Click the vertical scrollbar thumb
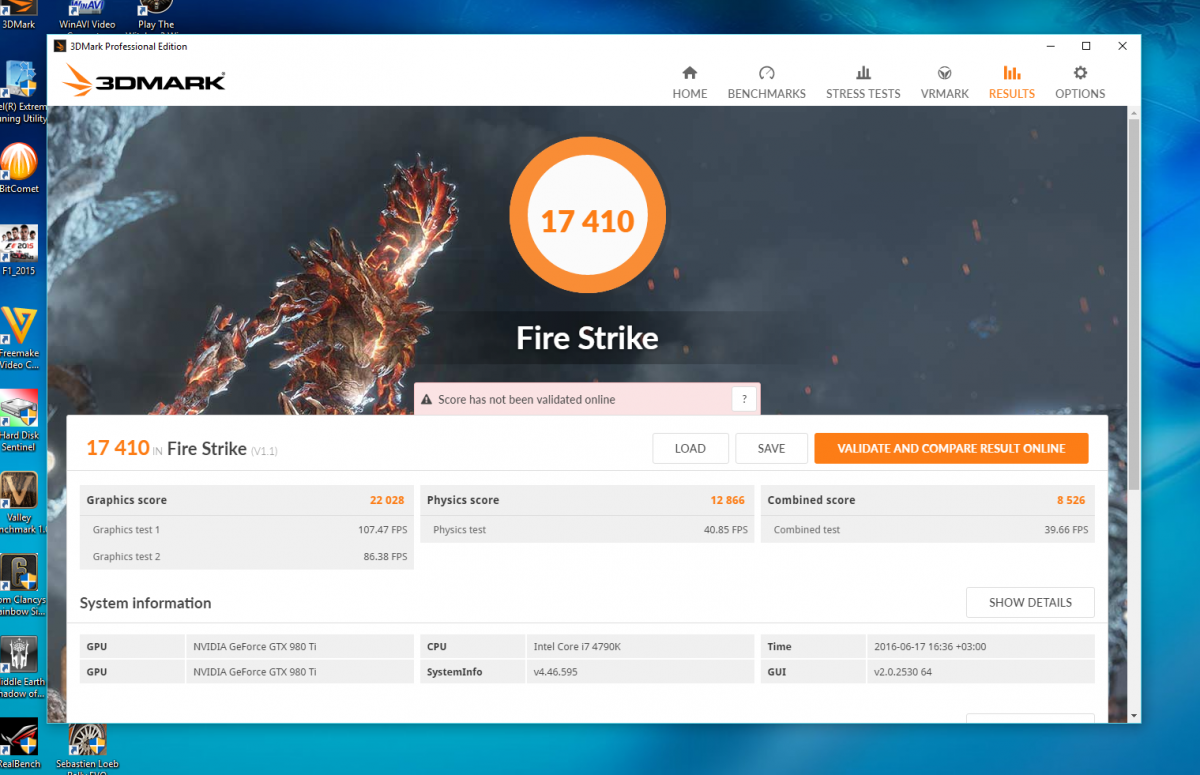 1133,304
